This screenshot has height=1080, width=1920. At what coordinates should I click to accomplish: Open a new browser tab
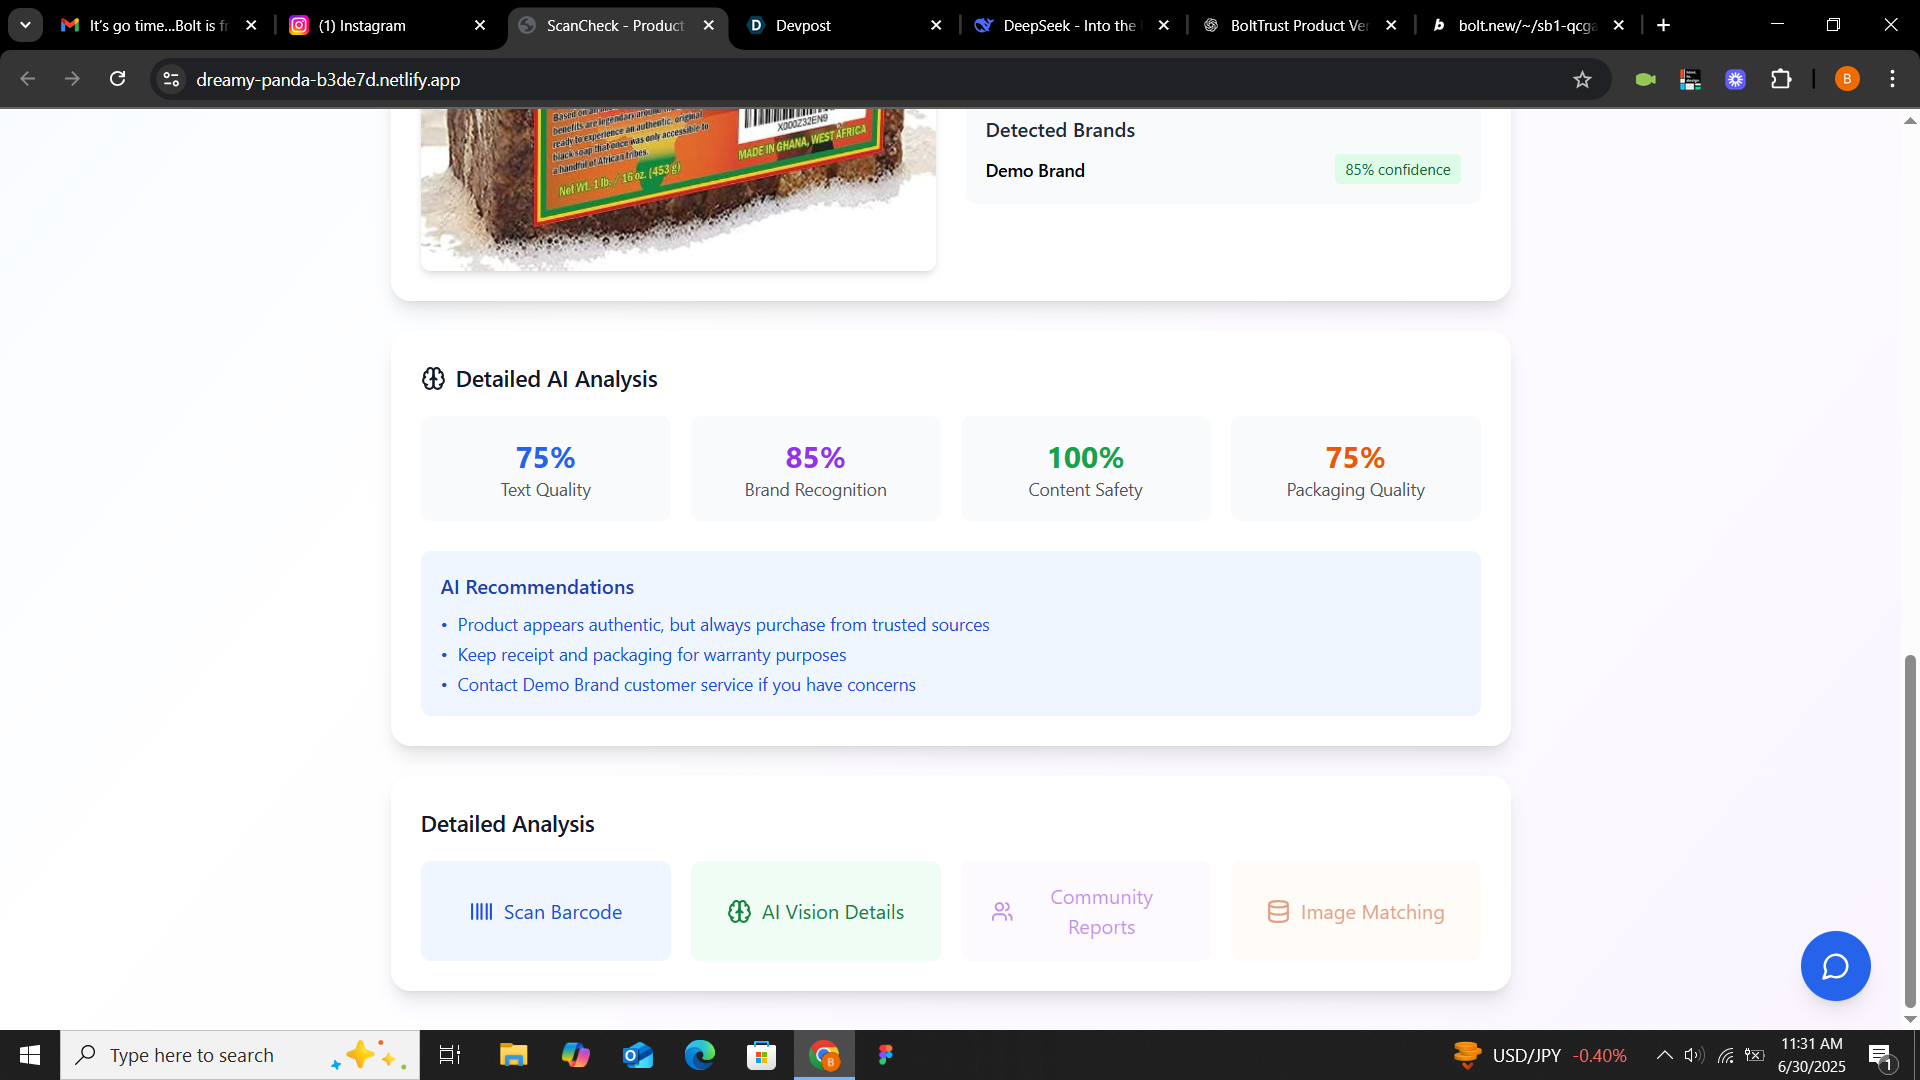click(1664, 25)
